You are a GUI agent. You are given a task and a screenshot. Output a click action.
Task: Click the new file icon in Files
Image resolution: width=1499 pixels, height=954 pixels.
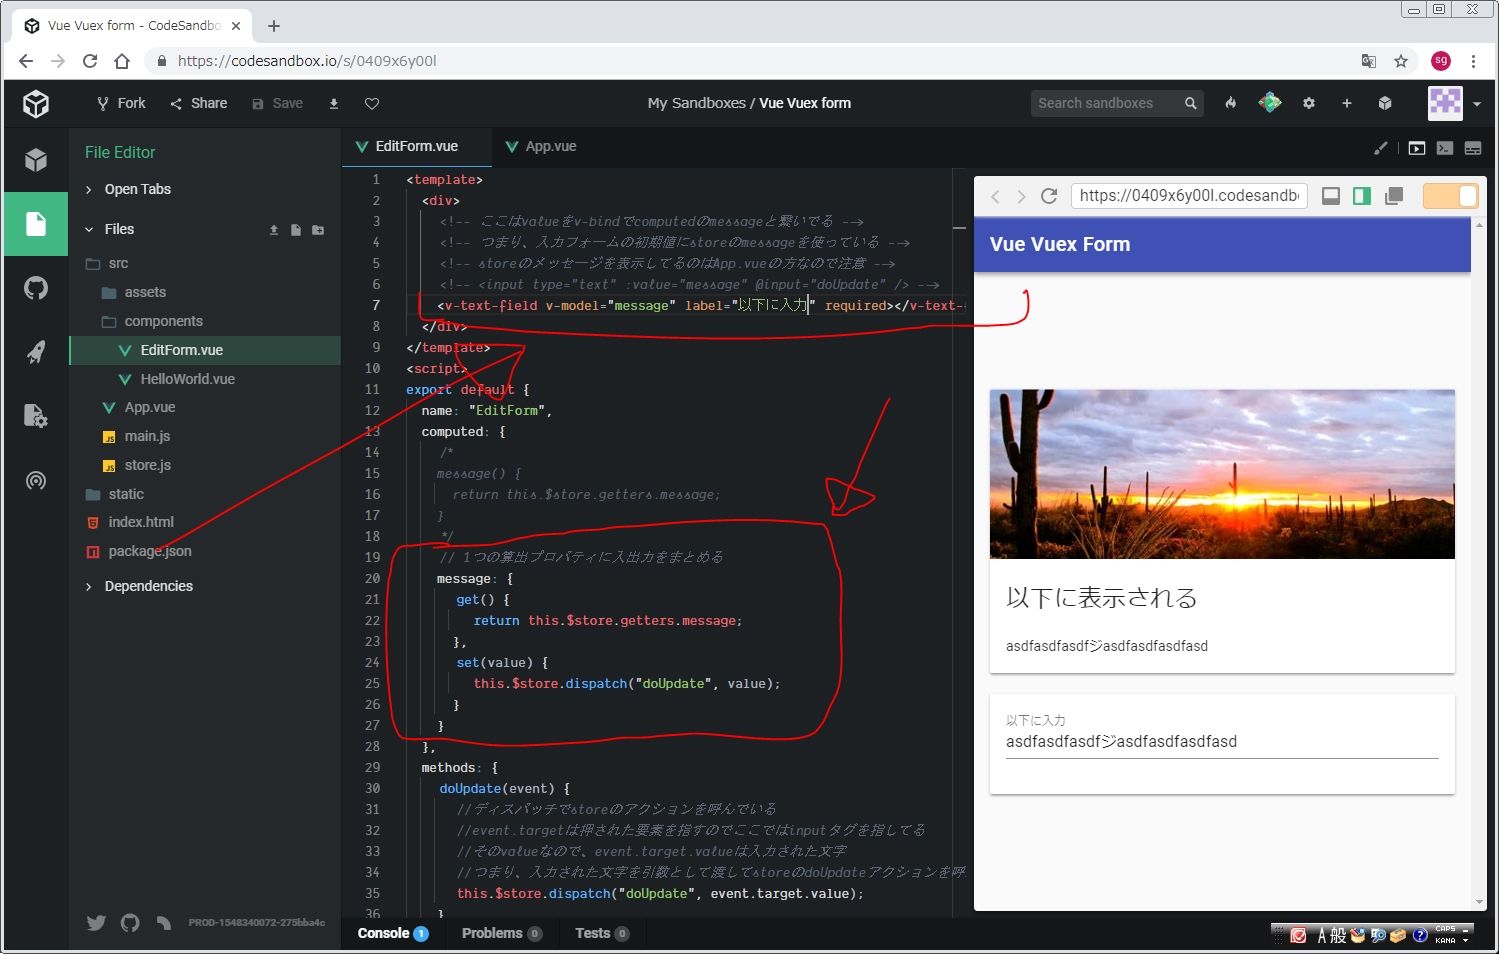pos(296,230)
